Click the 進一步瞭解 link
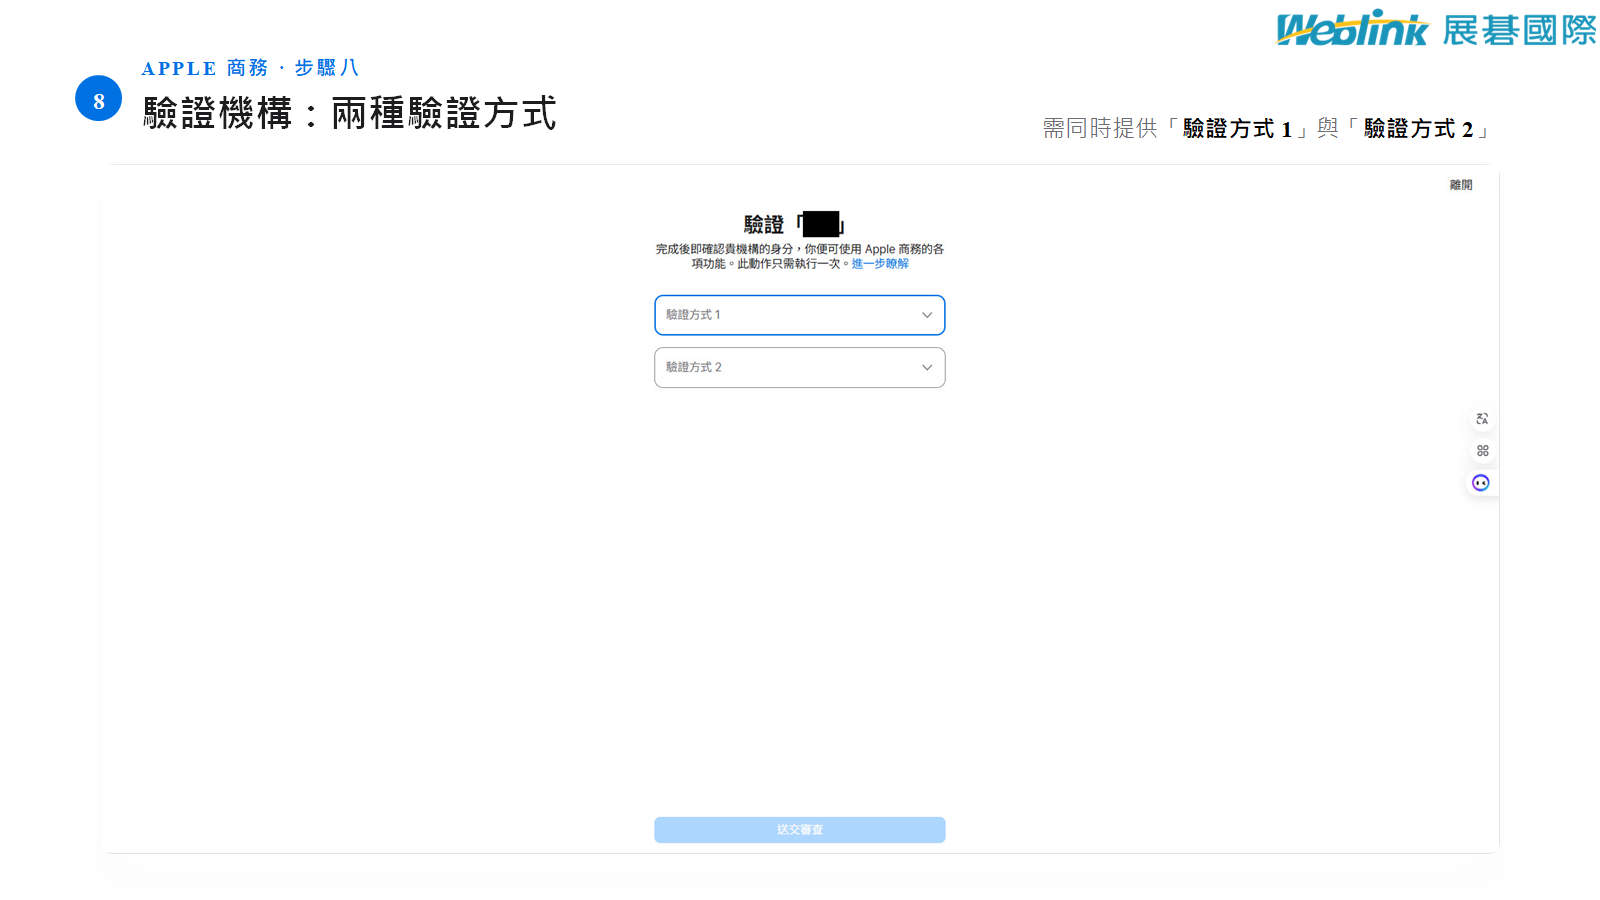1600x900 pixels. tap(880, 264)
